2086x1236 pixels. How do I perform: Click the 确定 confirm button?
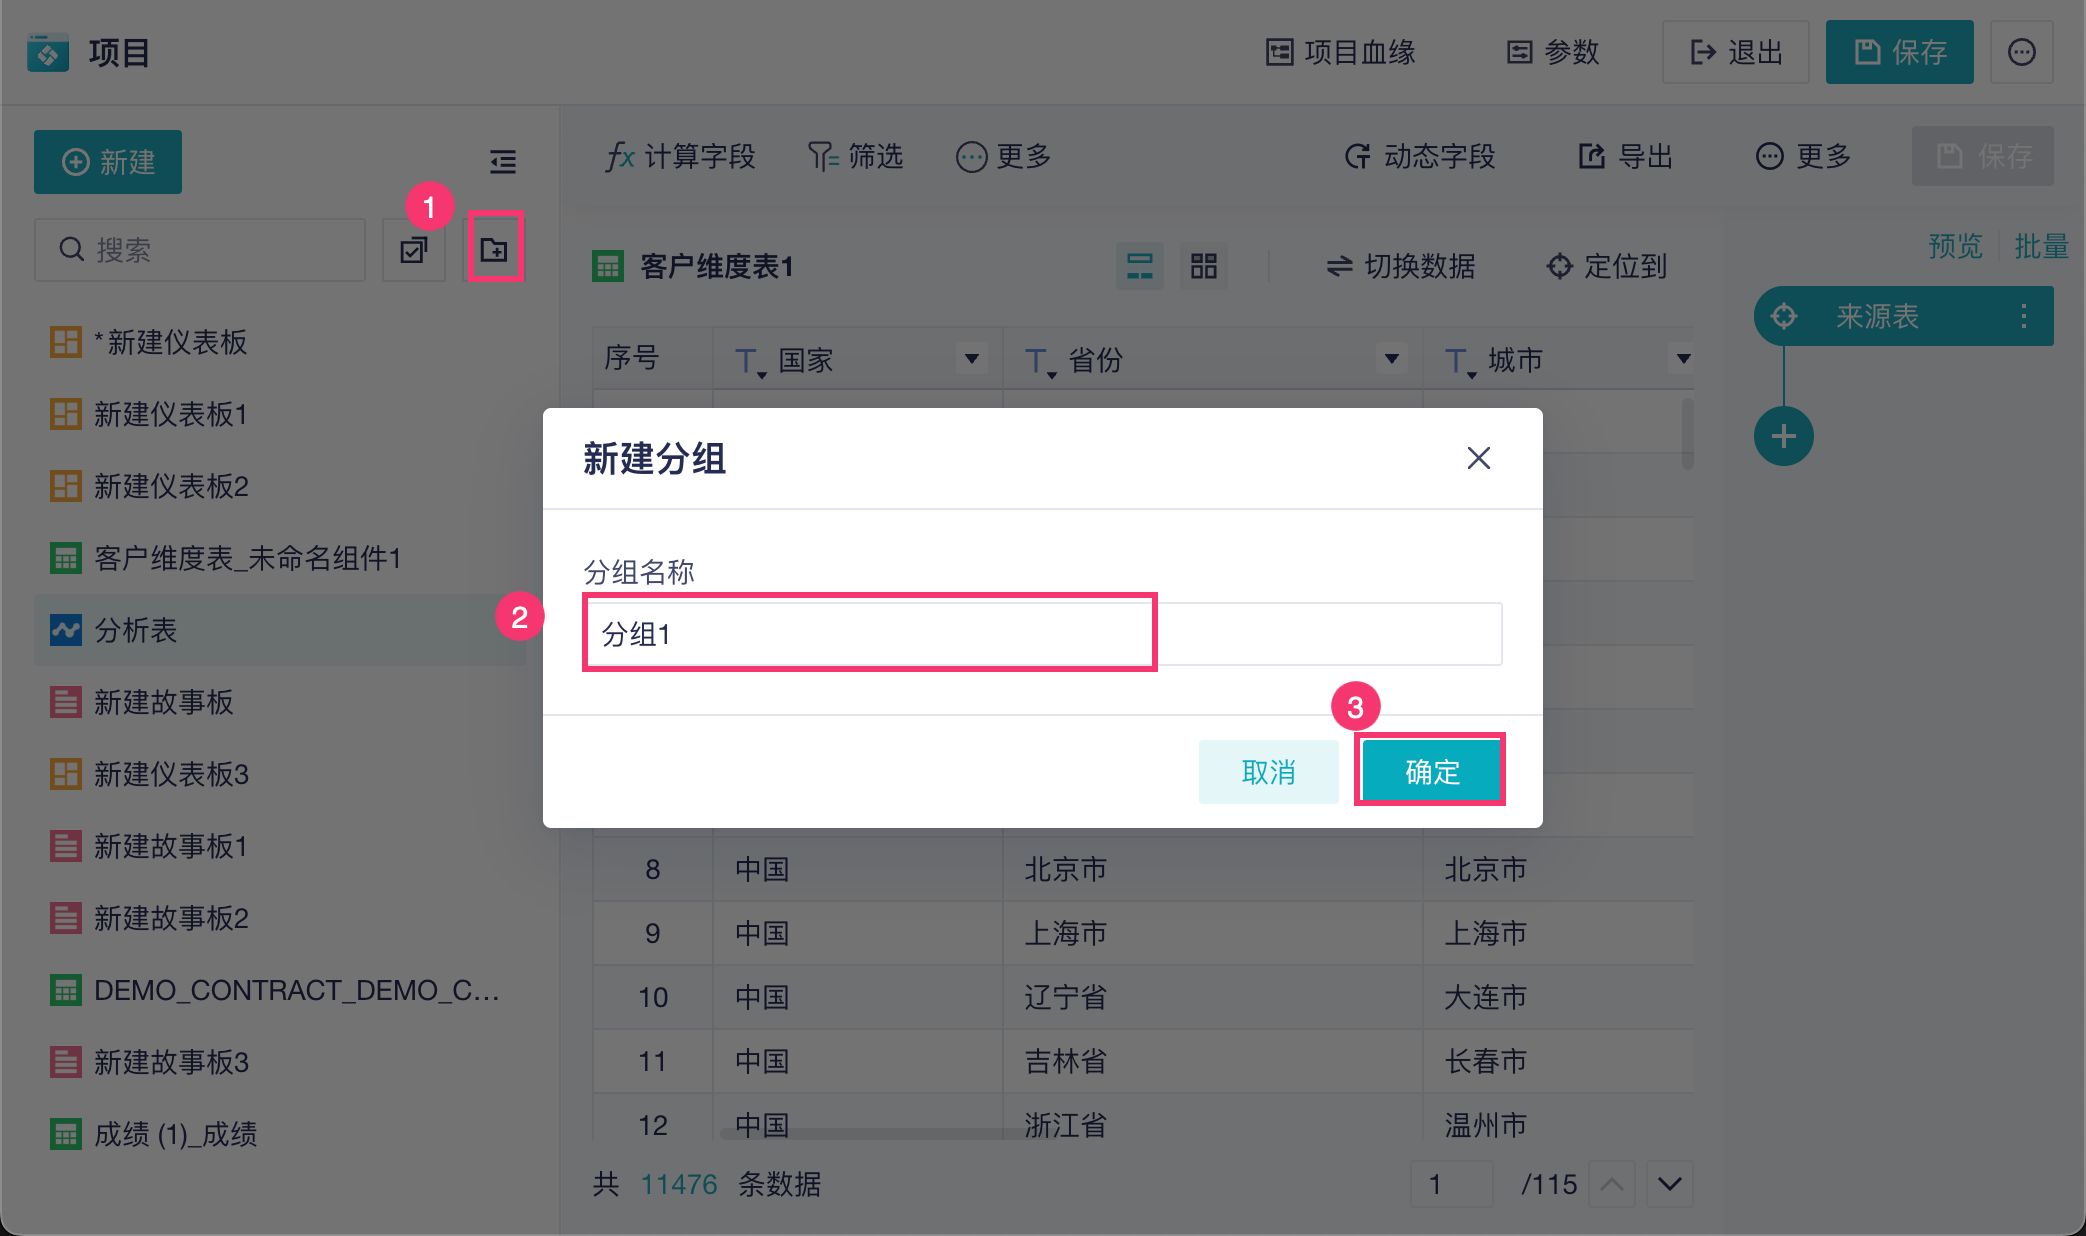[x=1431, y=771]
